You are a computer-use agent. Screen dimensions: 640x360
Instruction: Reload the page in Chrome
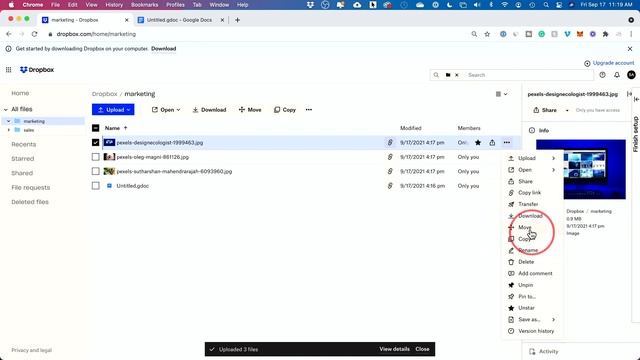34,34
